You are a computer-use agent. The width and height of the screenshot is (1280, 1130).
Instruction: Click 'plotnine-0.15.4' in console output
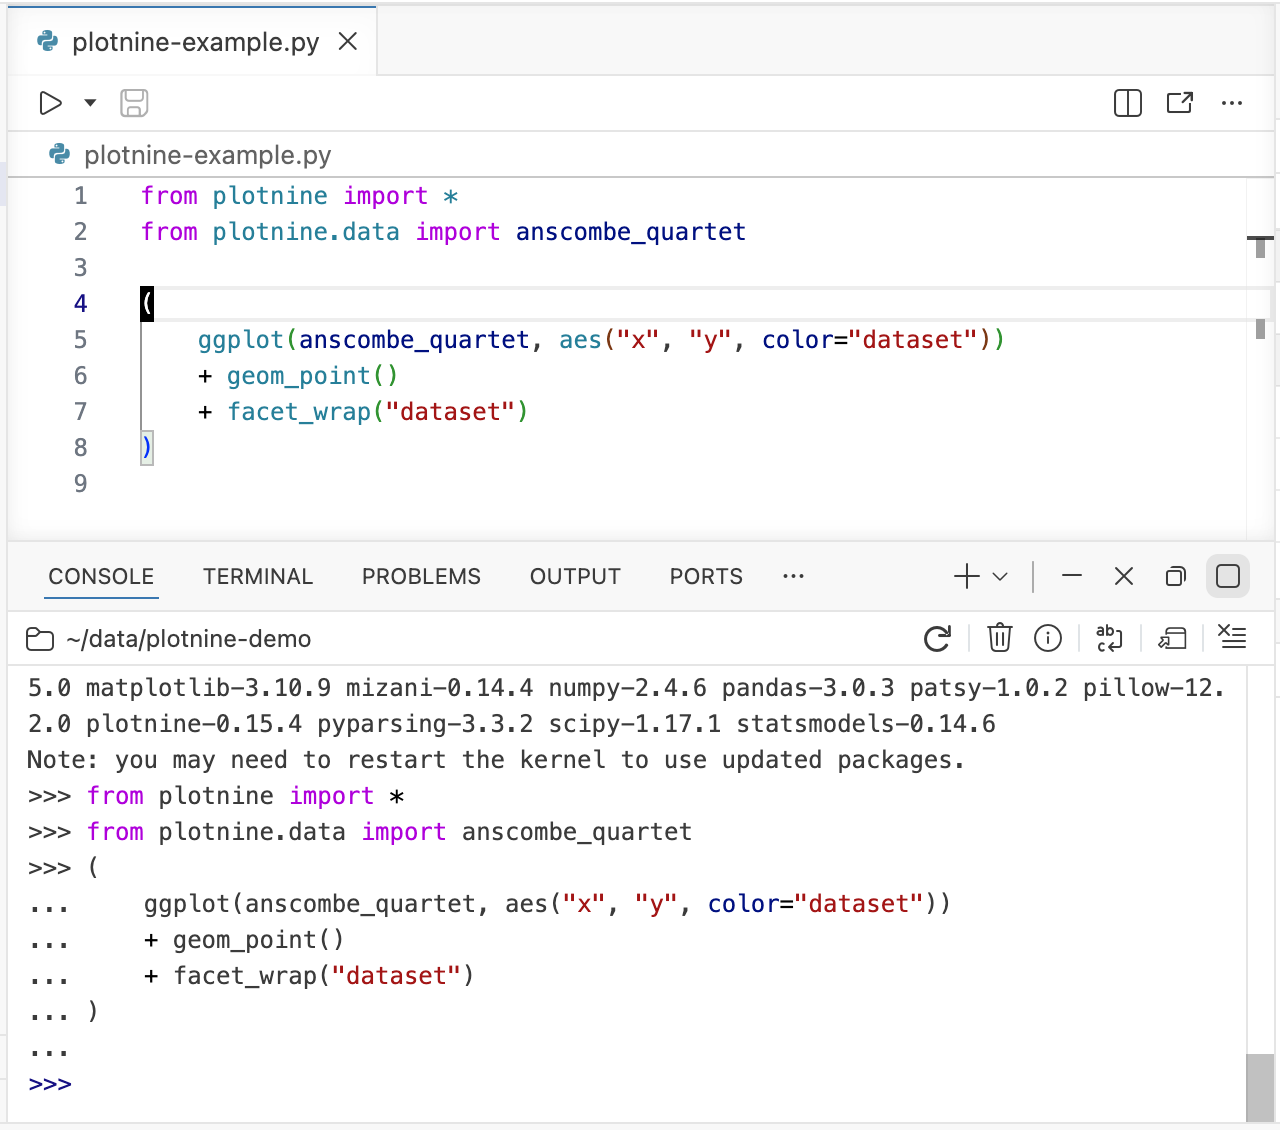pyautogui.click(x=194, y=724)
